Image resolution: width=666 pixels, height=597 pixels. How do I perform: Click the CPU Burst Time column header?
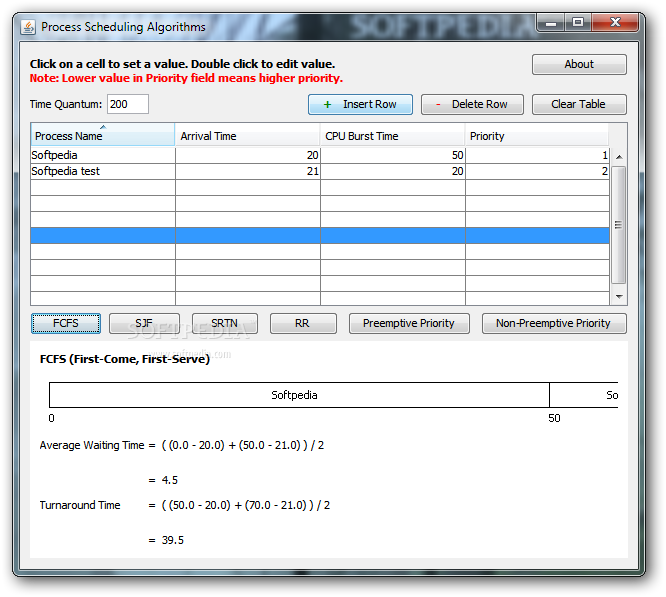[x=392, y=135]
